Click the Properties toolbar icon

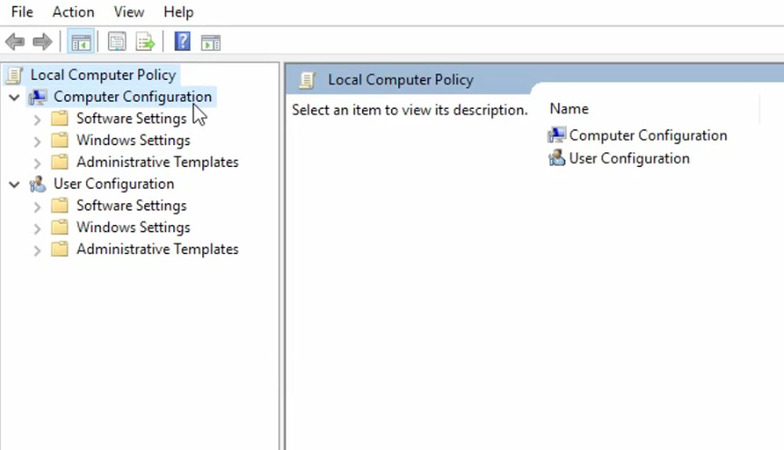tap(117, 42)
